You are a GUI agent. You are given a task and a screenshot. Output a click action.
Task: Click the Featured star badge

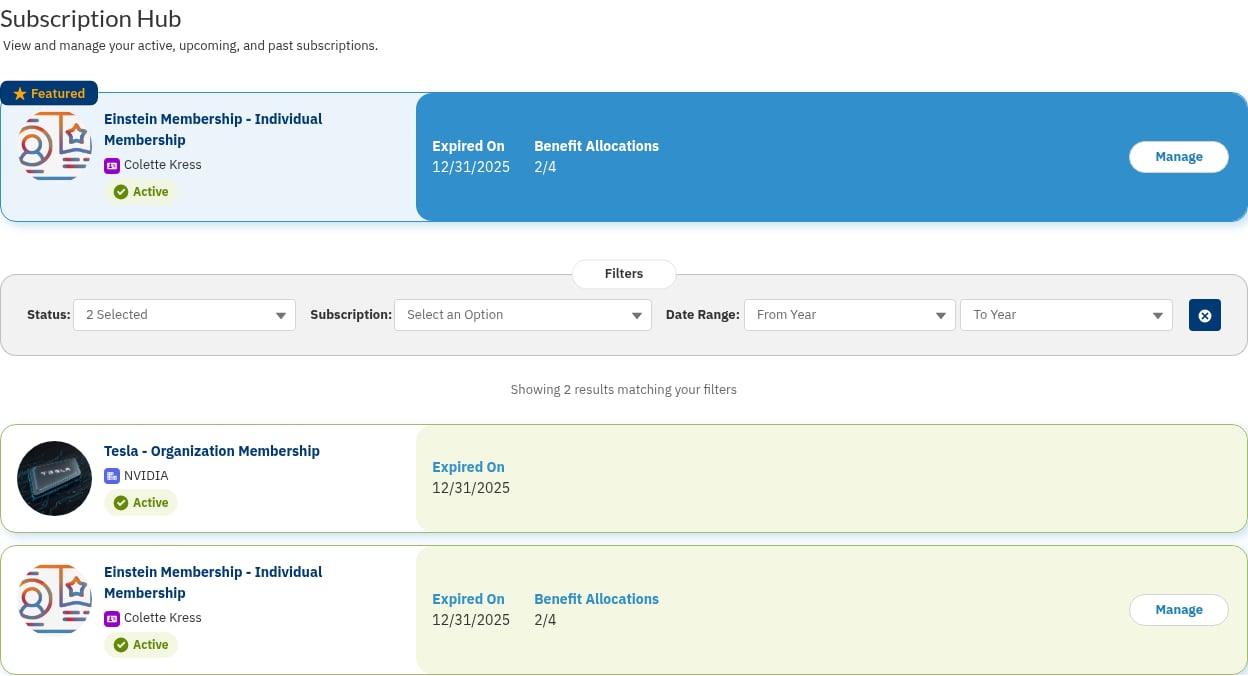click(x=49, y=93)
